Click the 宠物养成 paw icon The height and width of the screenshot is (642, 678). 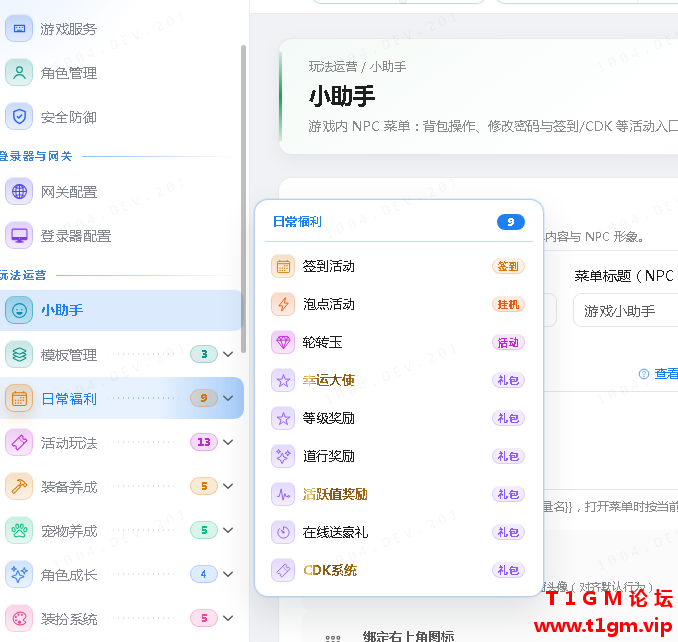click(19, 530)
